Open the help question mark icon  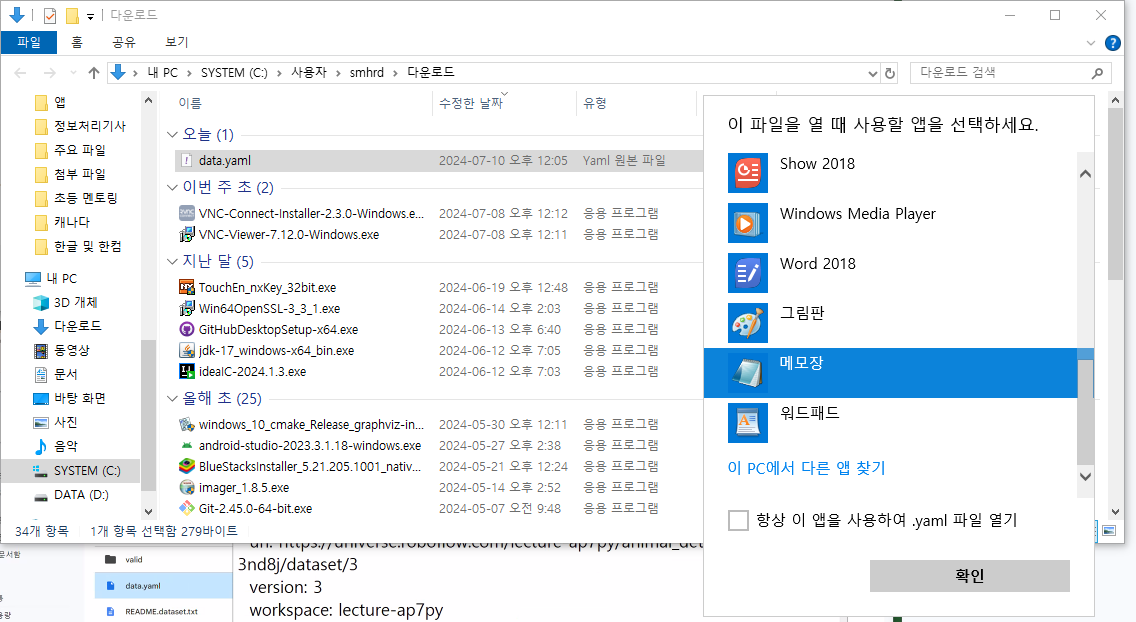pos(1113,43)
